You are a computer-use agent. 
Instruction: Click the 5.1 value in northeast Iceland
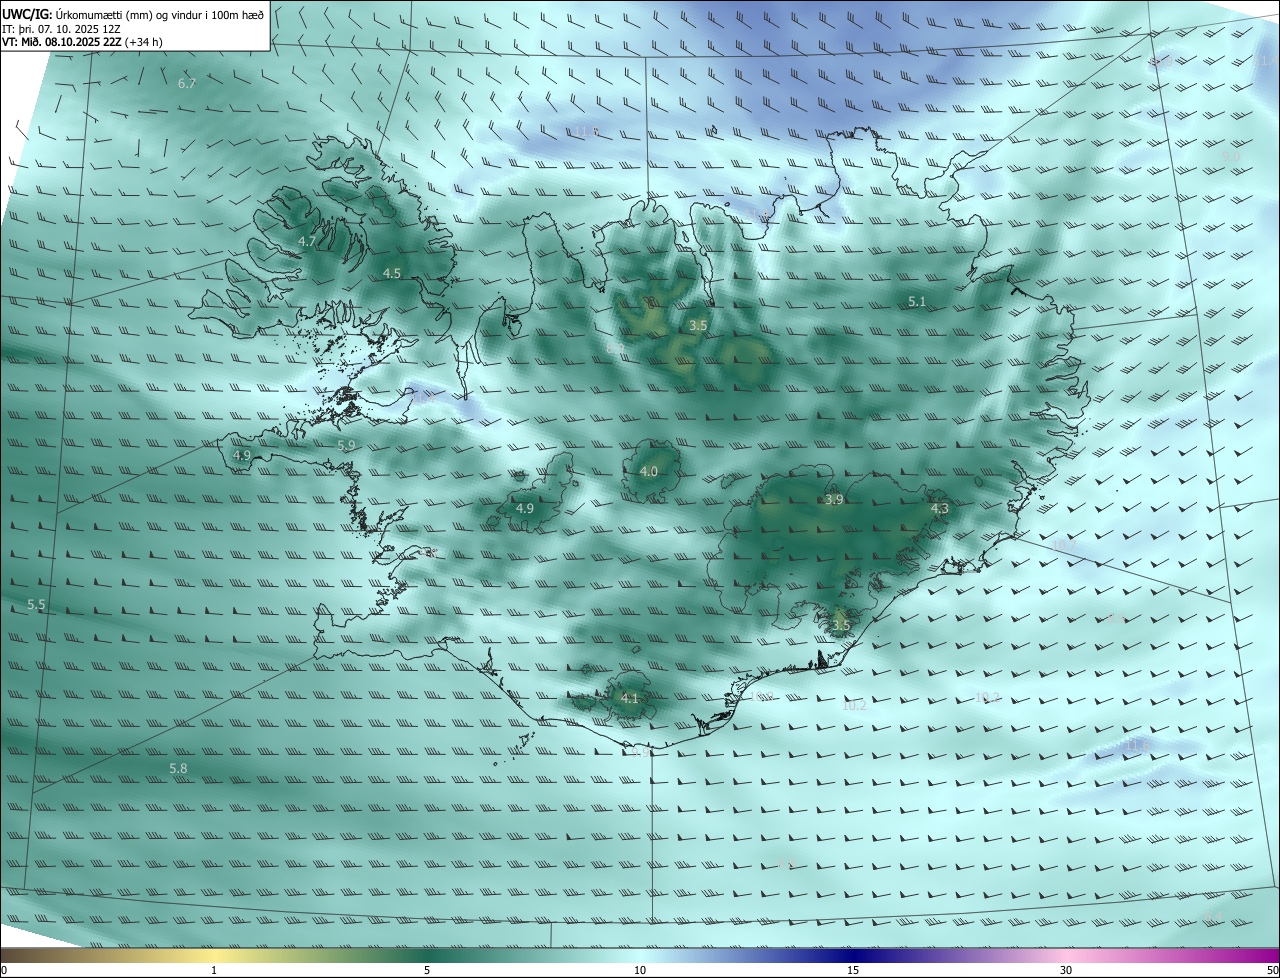(917, 301)
